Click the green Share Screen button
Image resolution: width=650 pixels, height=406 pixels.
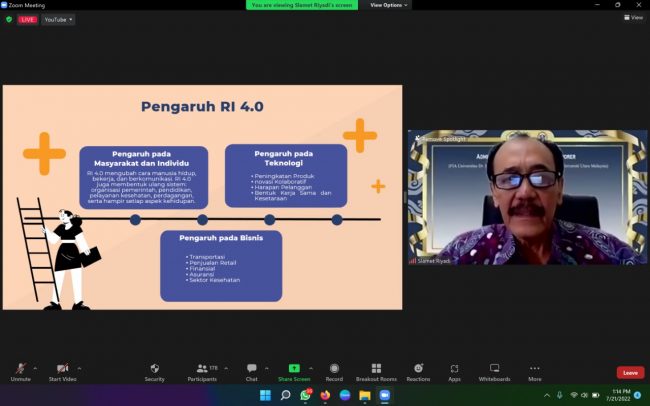(294, 372)
